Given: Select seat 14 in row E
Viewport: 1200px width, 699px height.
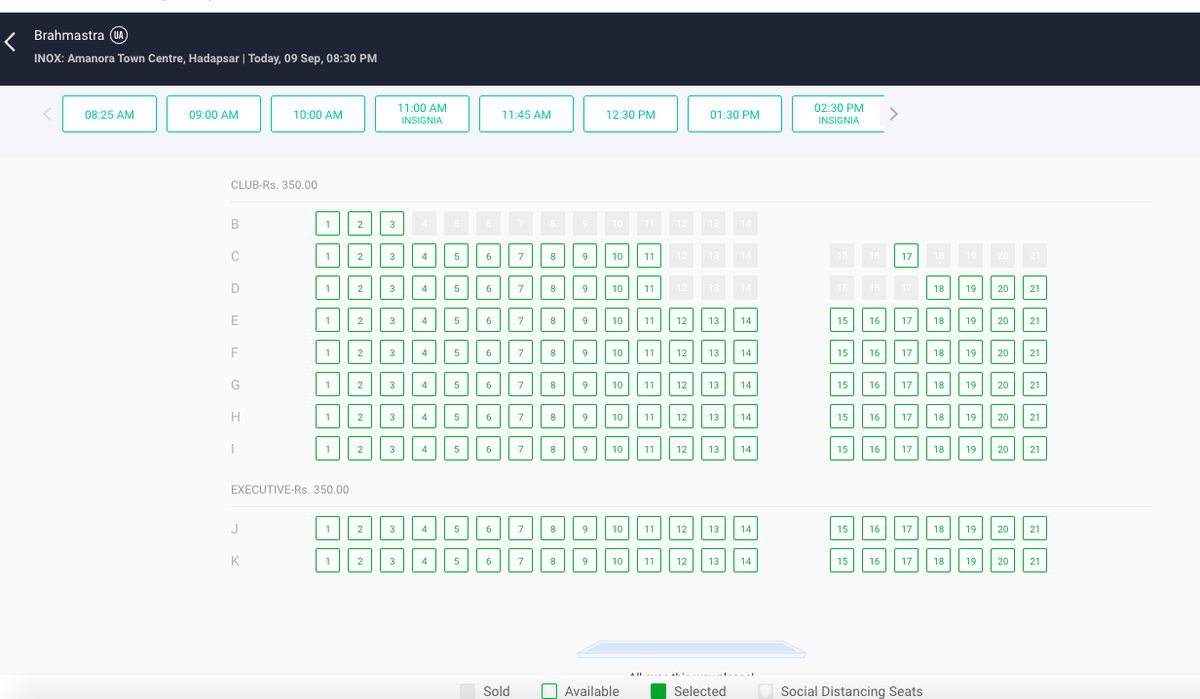Looking at the screenshot, I should pyautogui.click(x=745, y=320).
